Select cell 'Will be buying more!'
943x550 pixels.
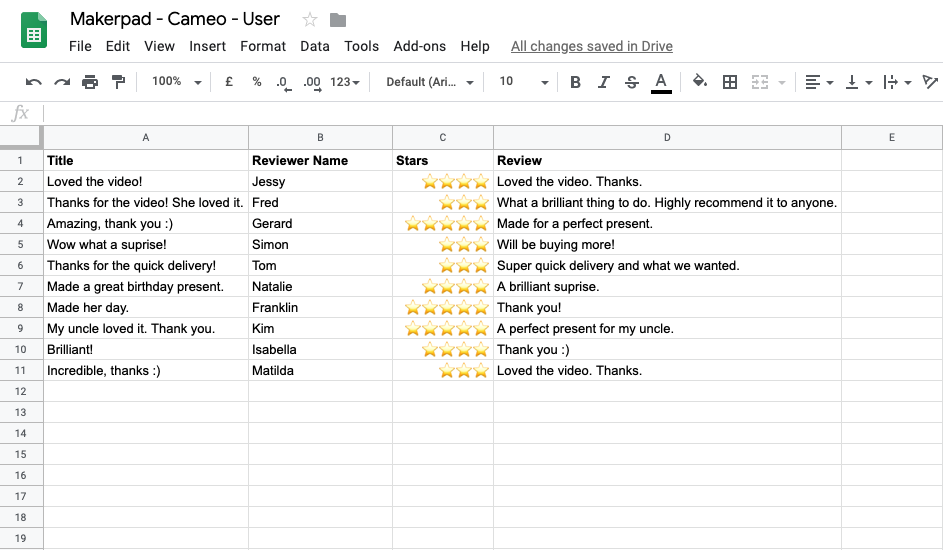click(667, 245)
